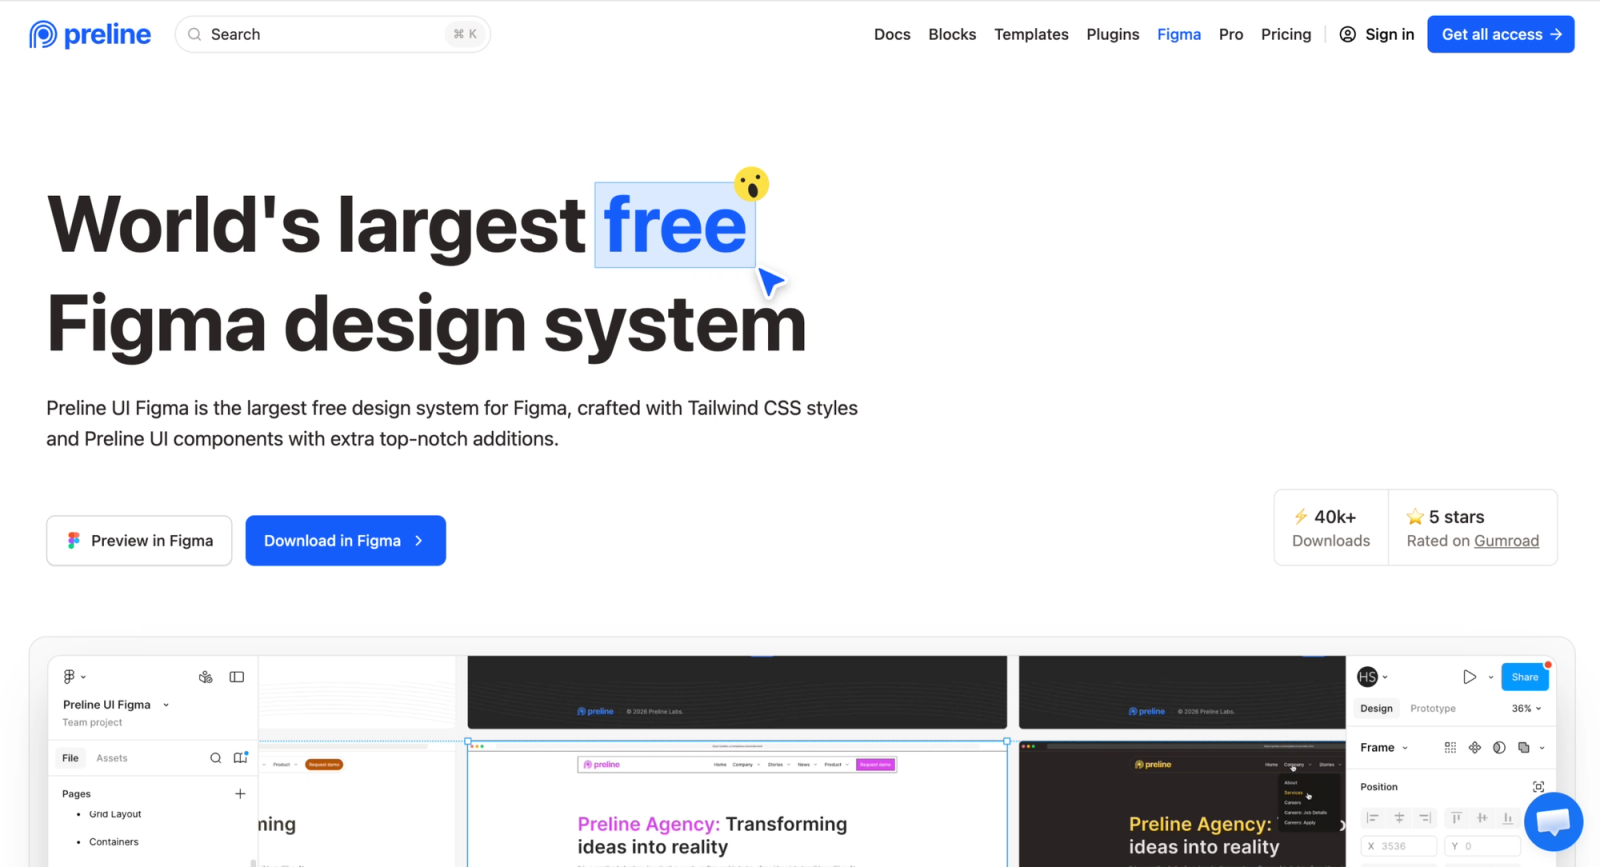
Task: Click the mask icon in the Frame row
Action: (1499, 748)
